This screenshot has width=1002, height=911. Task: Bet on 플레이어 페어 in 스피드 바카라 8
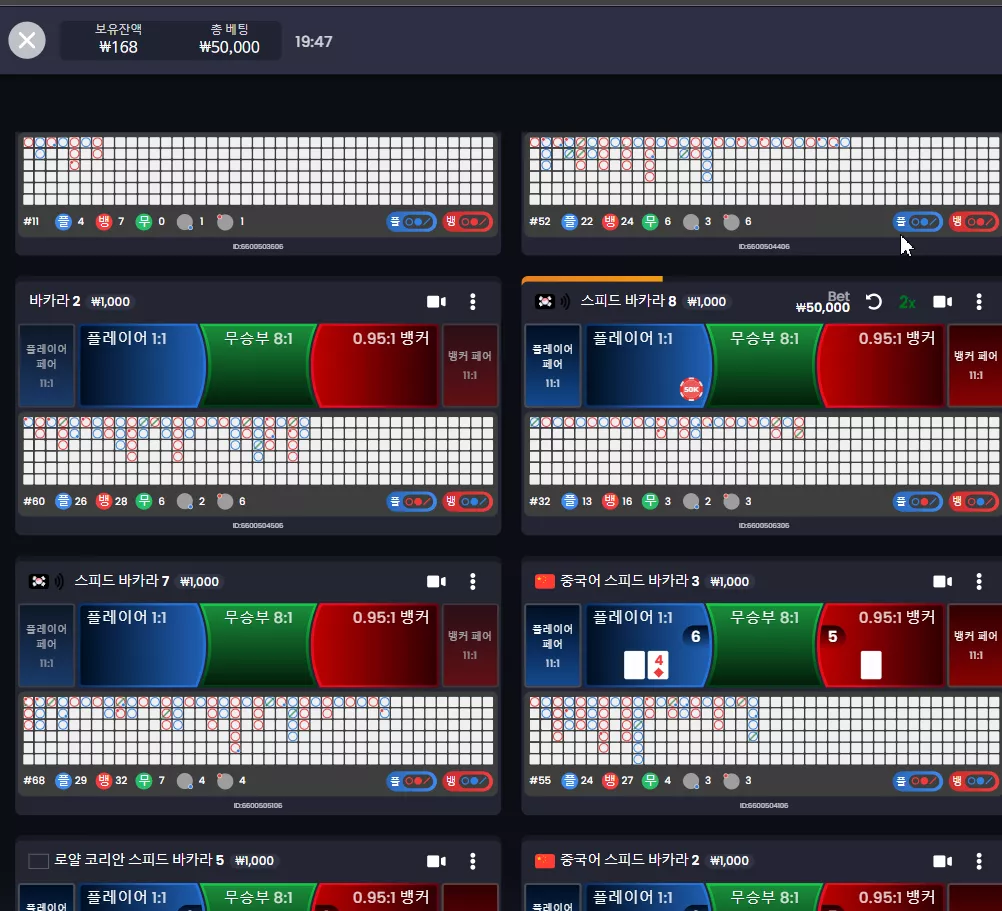click(553, 365)
